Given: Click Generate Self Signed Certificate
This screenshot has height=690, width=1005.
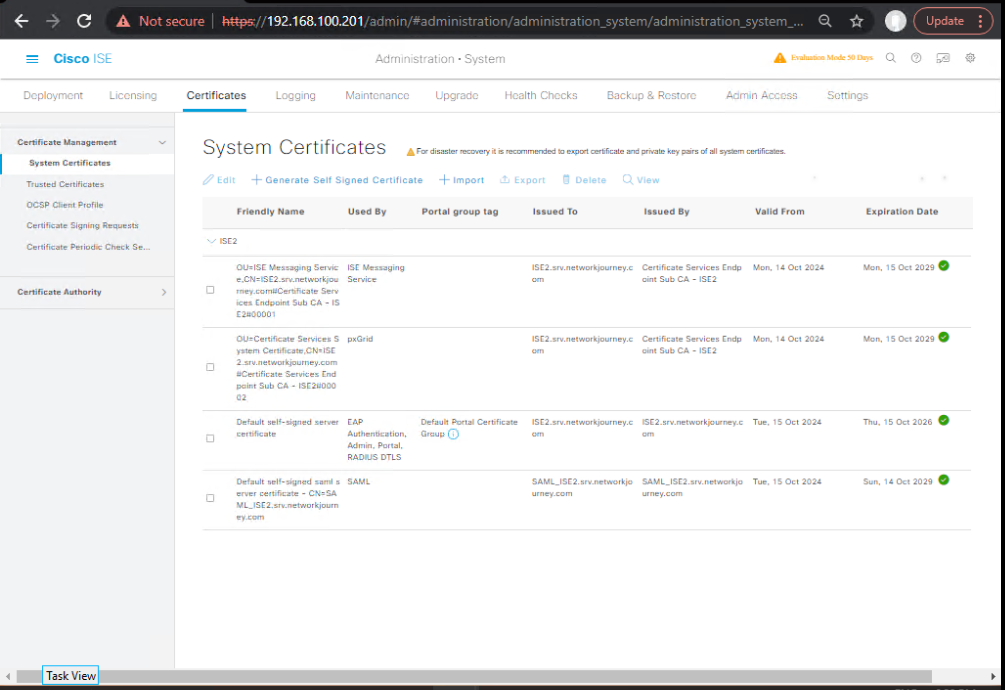Looking at the screenshot, I should pyautogui.click(x=337, y=180).
